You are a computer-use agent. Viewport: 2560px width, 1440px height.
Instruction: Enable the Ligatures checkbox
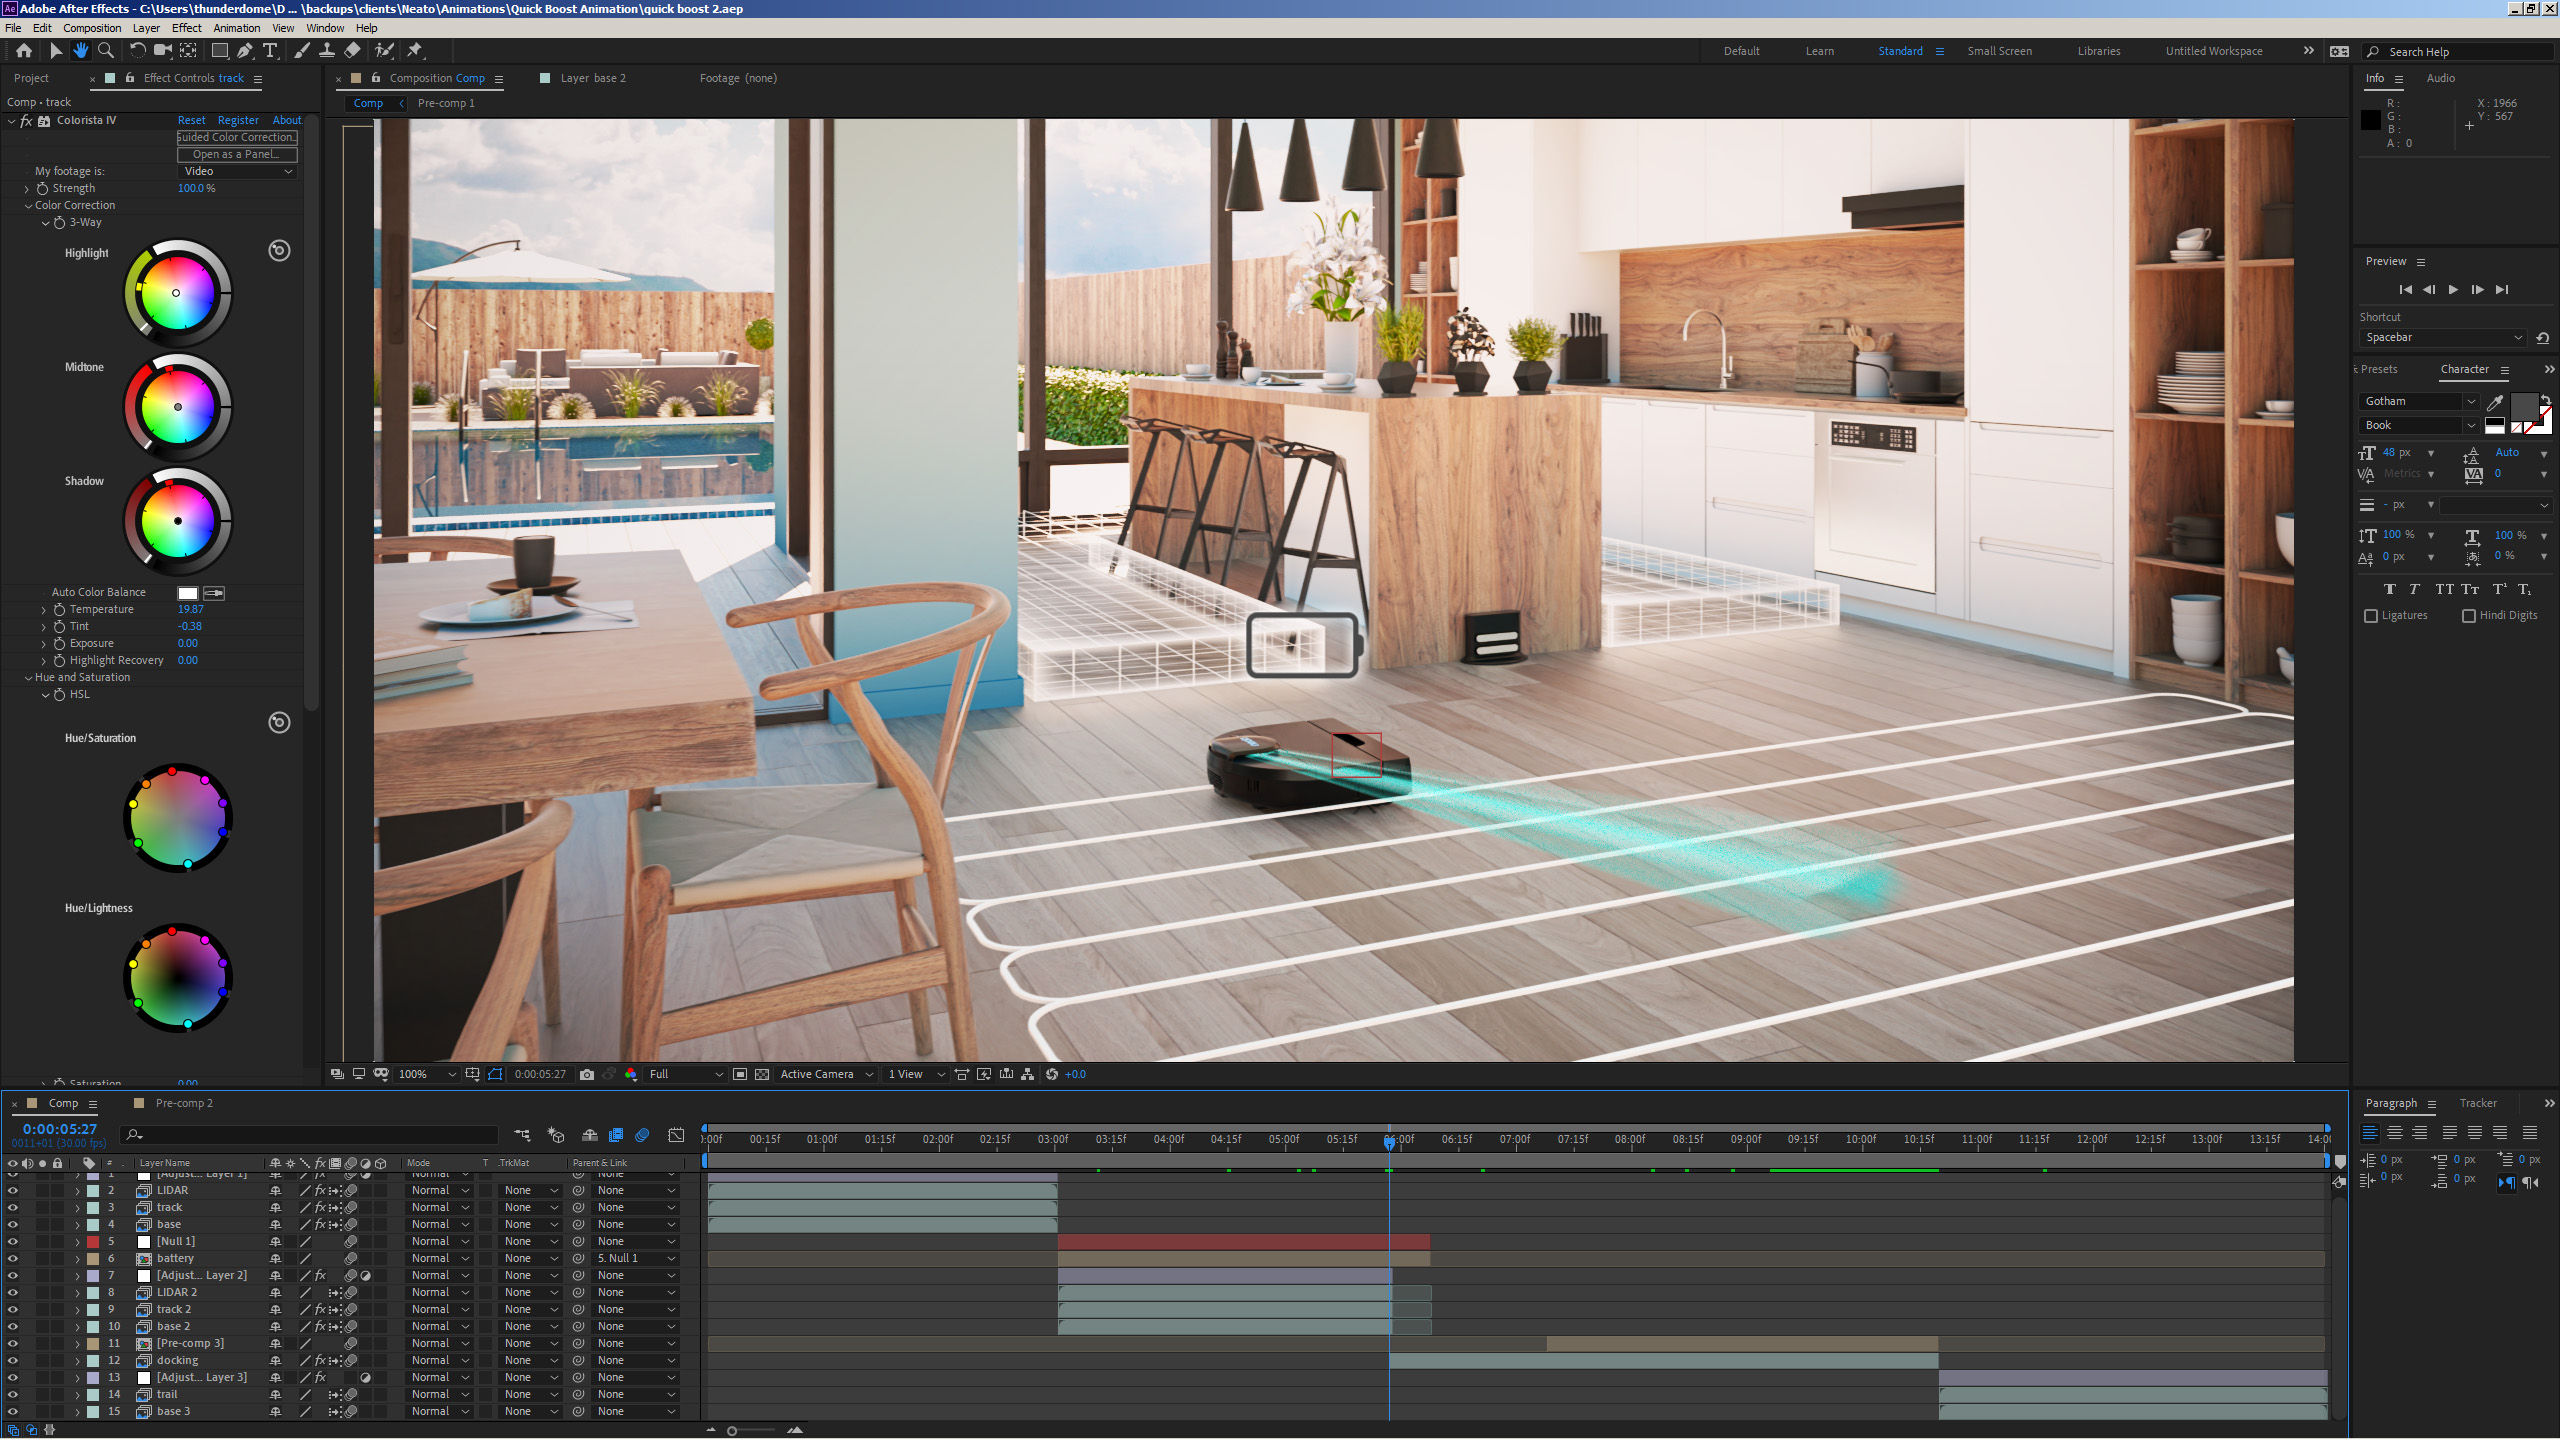[x=2371, y=616]
